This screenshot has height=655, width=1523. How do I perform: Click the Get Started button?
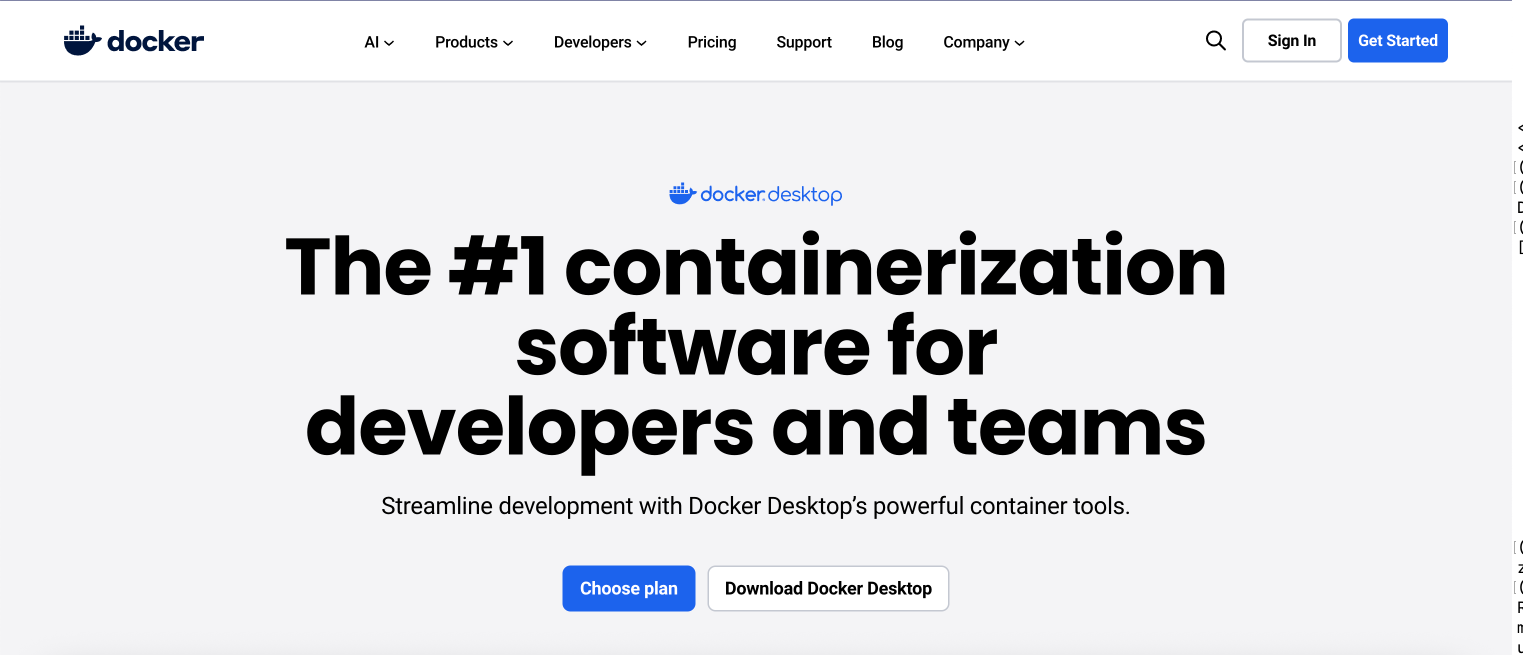tap(1397, 41)
